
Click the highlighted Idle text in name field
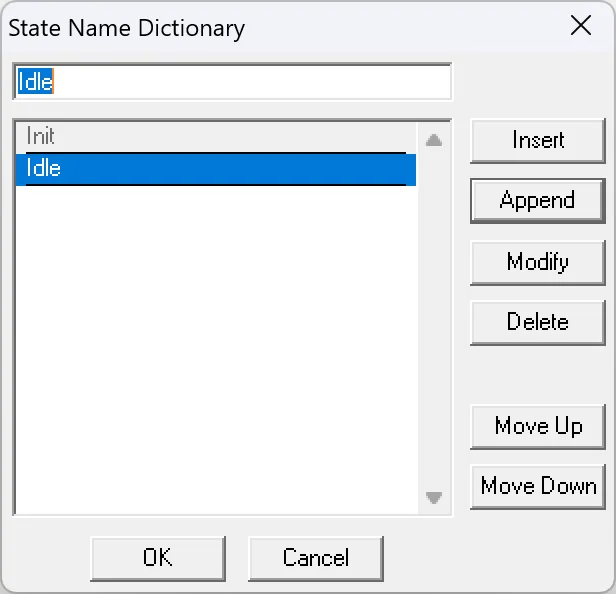[x=35, y=83]
